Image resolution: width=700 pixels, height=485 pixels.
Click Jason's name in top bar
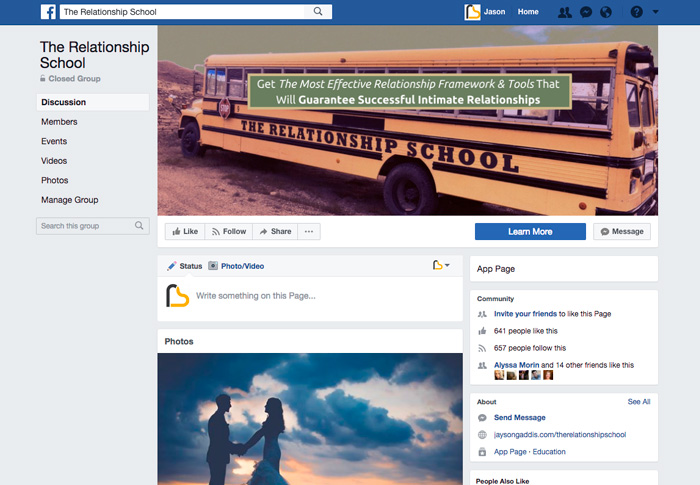coord(494,12)
